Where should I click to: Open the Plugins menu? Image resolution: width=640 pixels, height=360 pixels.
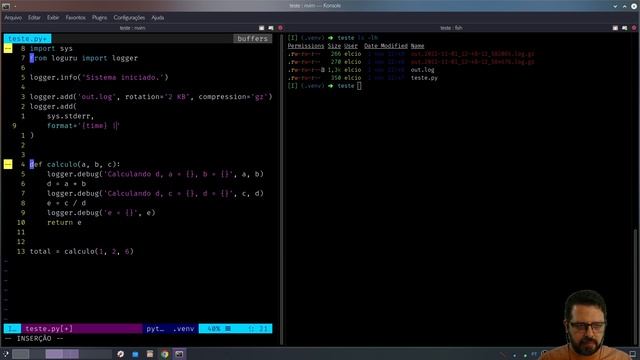click(100, 18)
